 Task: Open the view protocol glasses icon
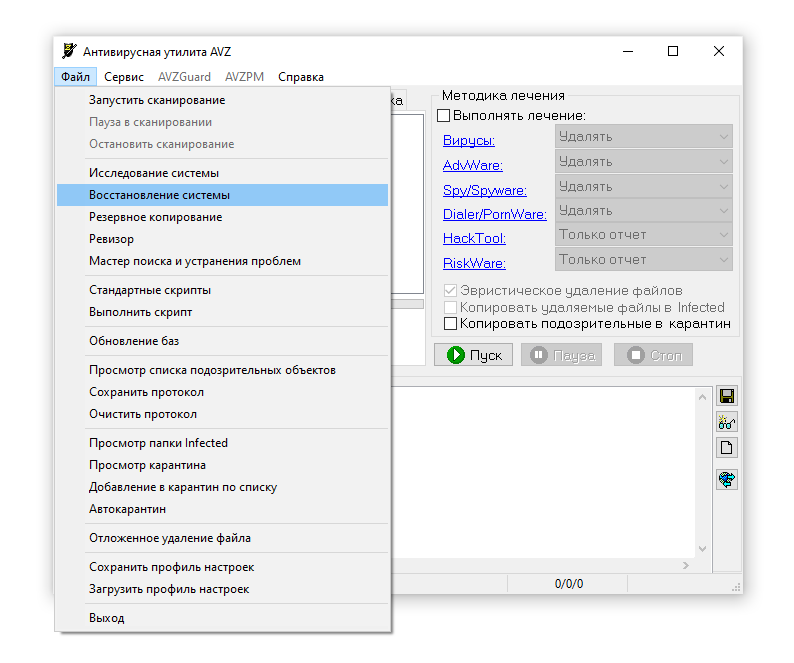pyautogui.click(x=727, y=421)
